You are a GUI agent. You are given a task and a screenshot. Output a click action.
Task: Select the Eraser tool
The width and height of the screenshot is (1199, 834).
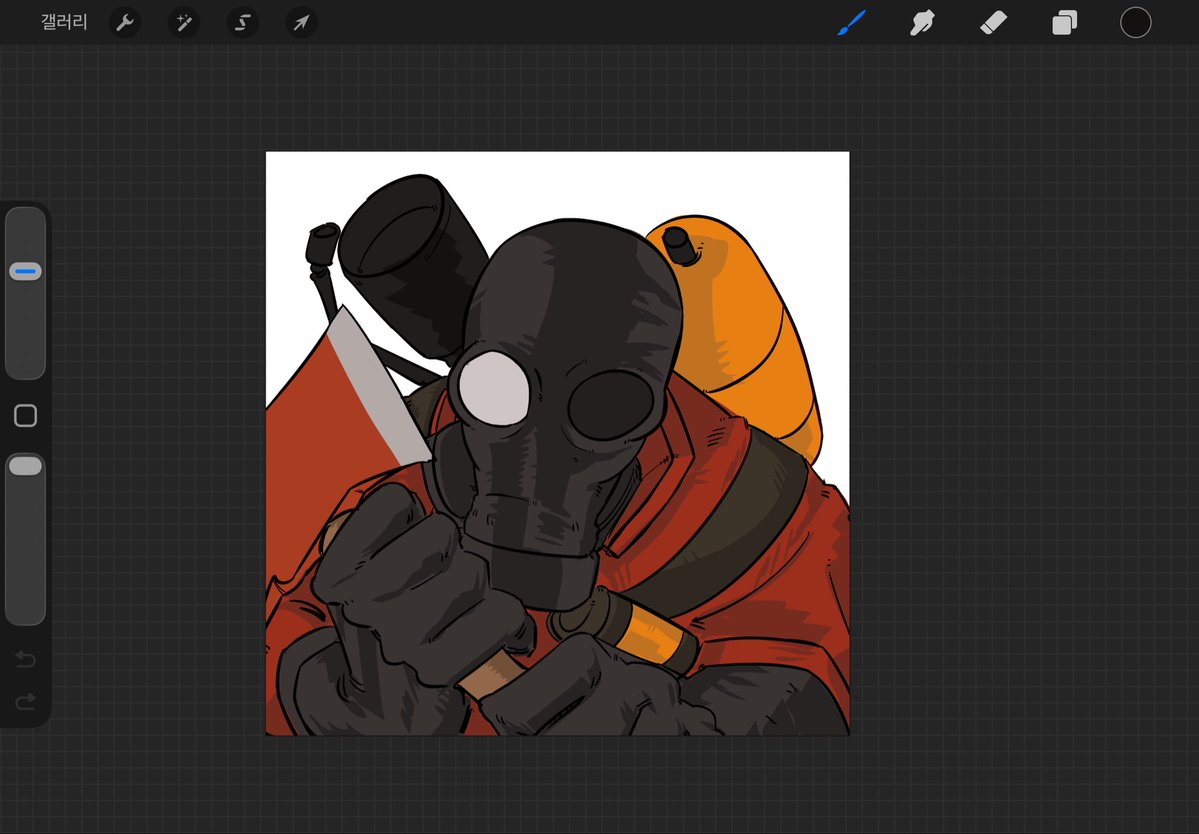[993, 23]
